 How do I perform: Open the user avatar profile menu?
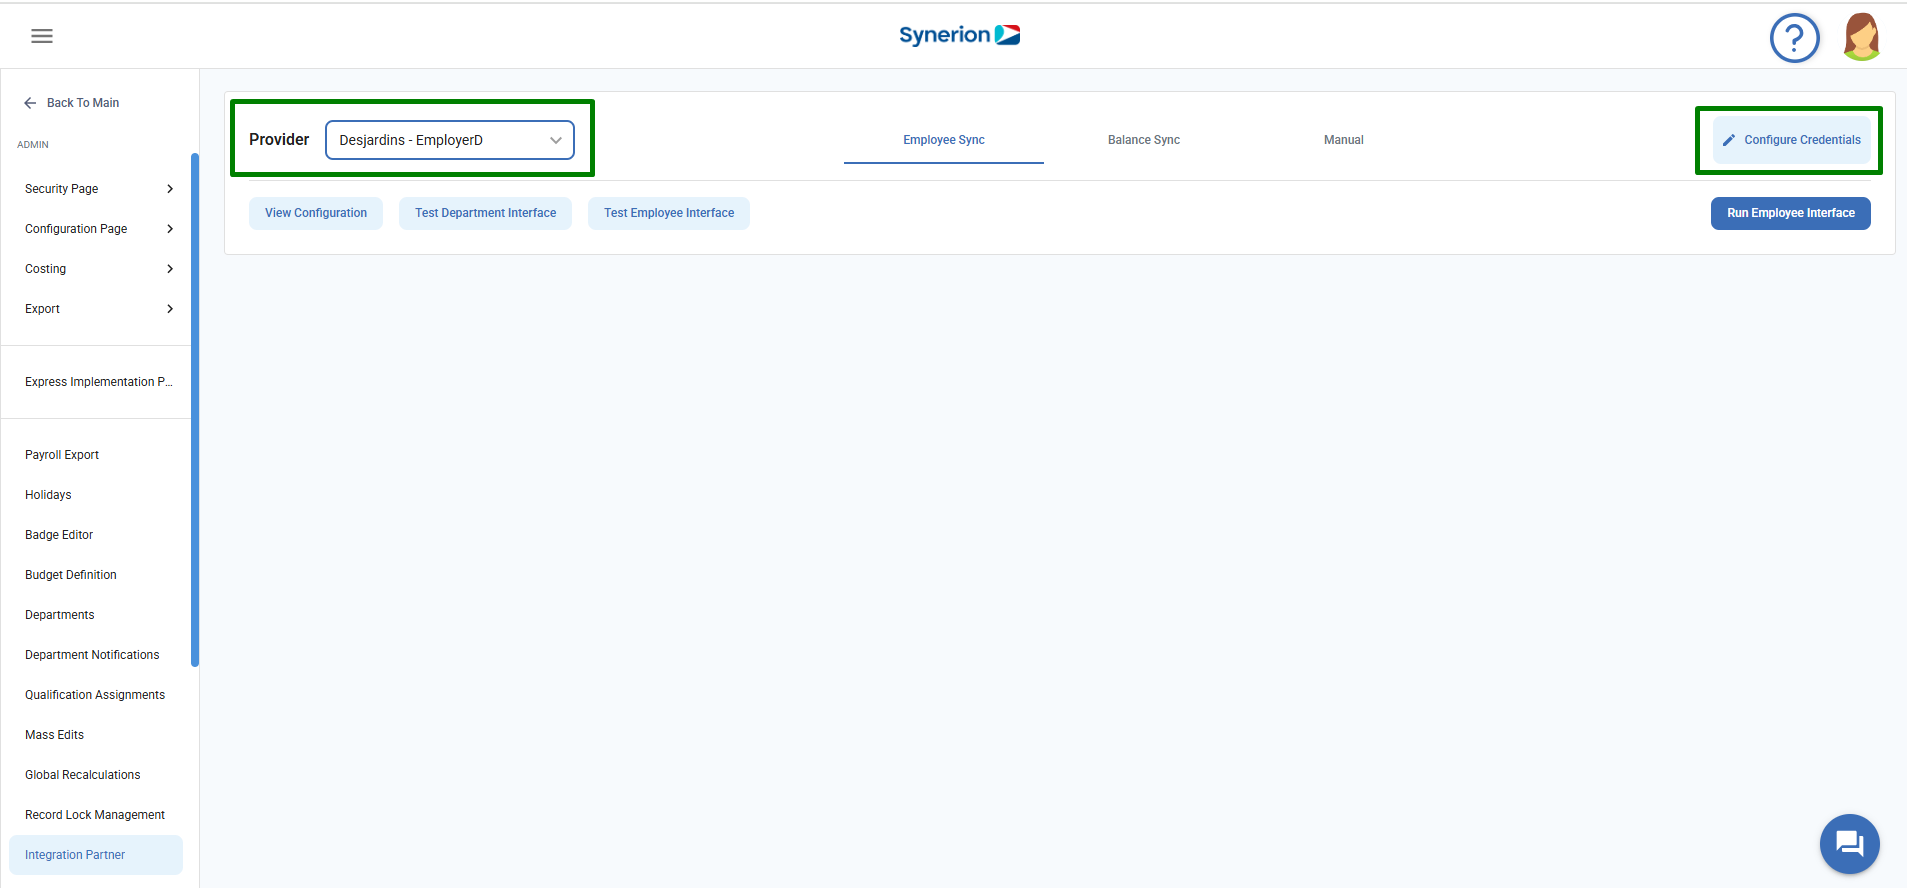(x=1861, y=37)
